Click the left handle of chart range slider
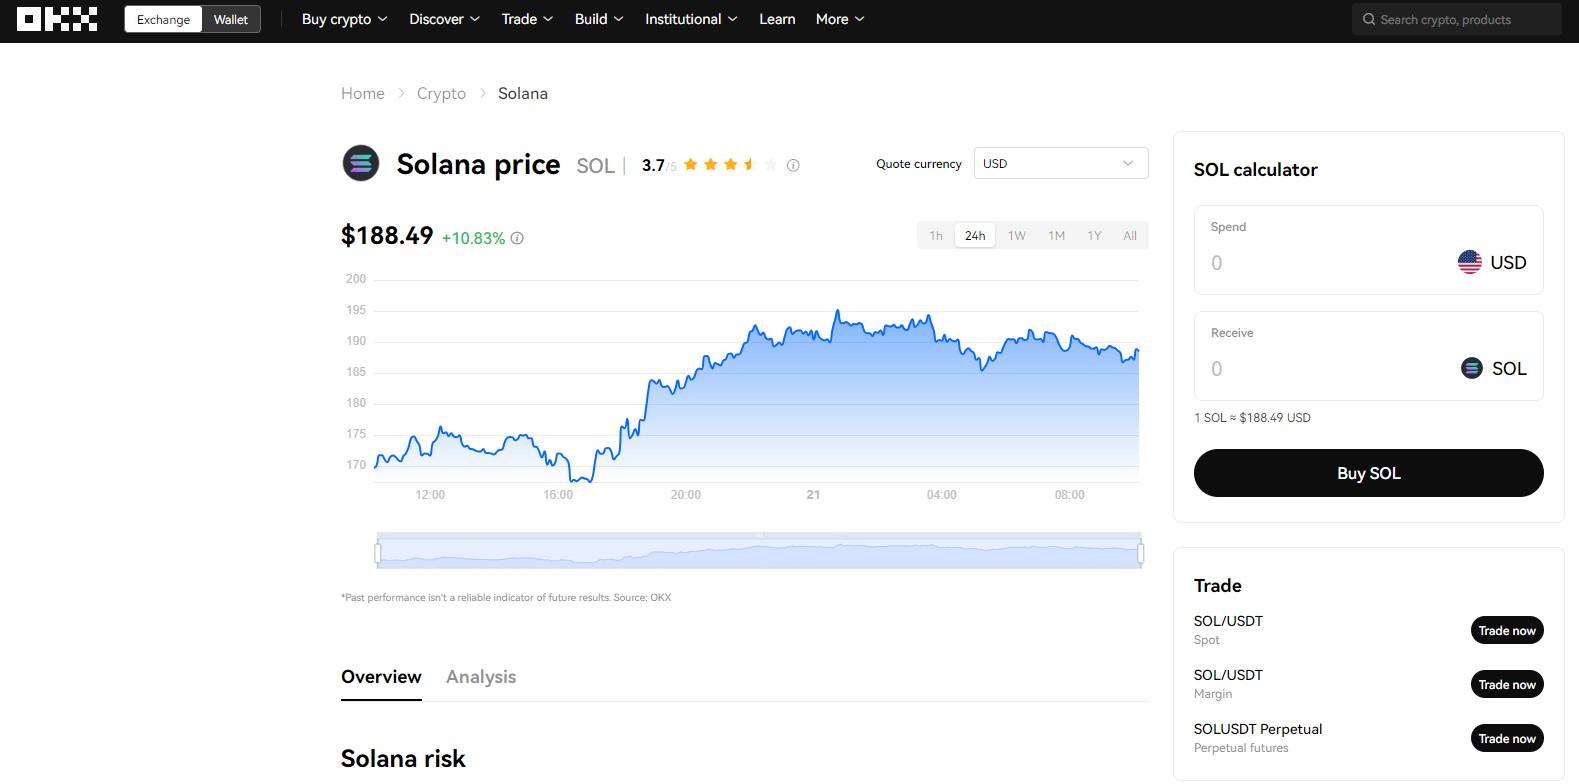This screenshot has height=784, width=1579. point(378,552)
